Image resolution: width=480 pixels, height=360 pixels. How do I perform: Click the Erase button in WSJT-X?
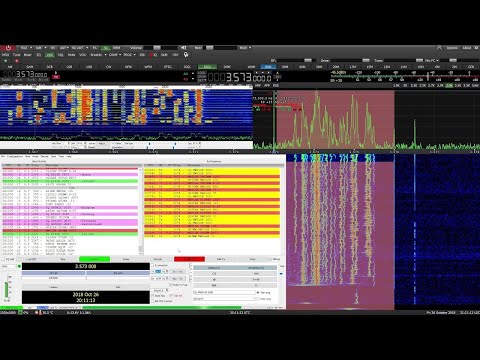[126, 259]
